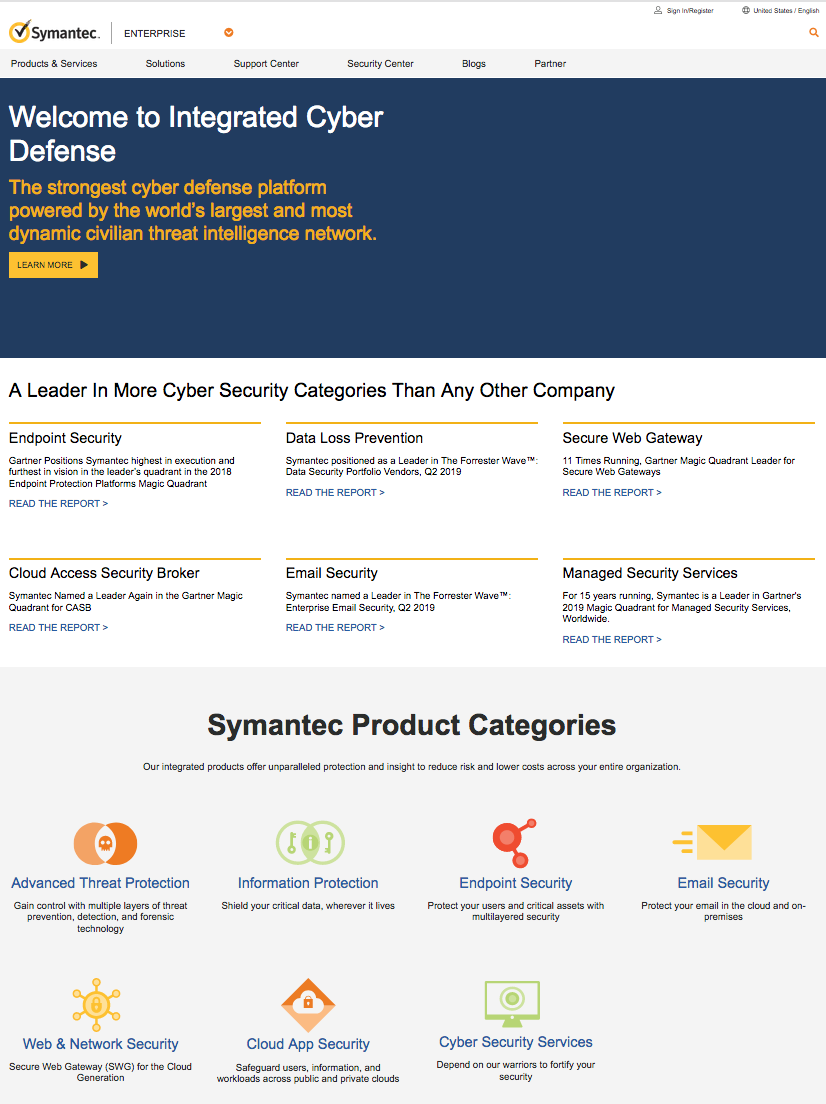Viewport: 826px width, 1104px height.
Task: Click the Email Security heading in leader section
Action: [332, 573]
